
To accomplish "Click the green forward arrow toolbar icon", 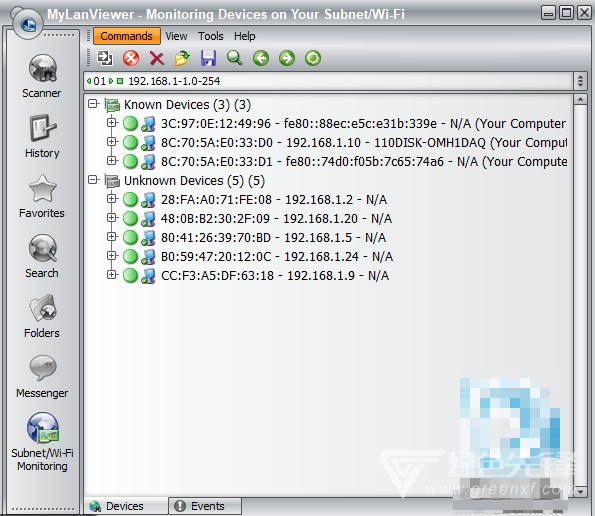I will (x=287, y=58).
